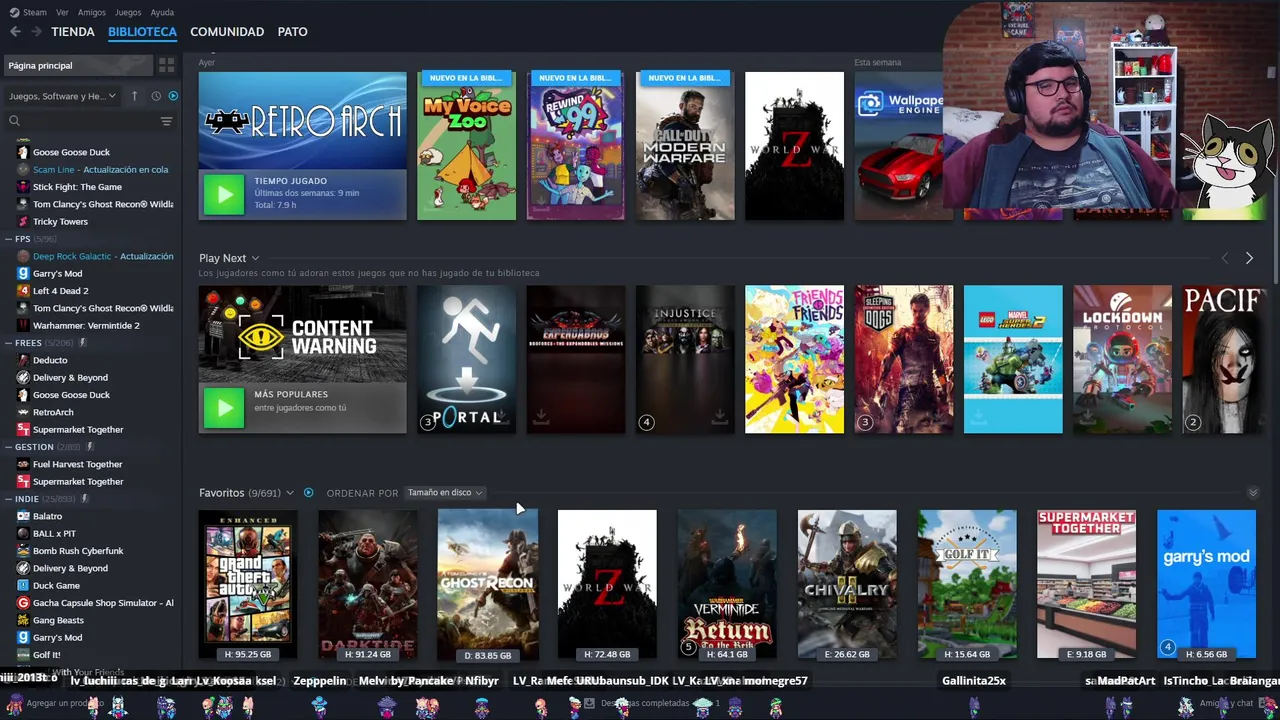Open the PATO profile tab
Viewport: 1280px width, 720px height.
[292, 32]
